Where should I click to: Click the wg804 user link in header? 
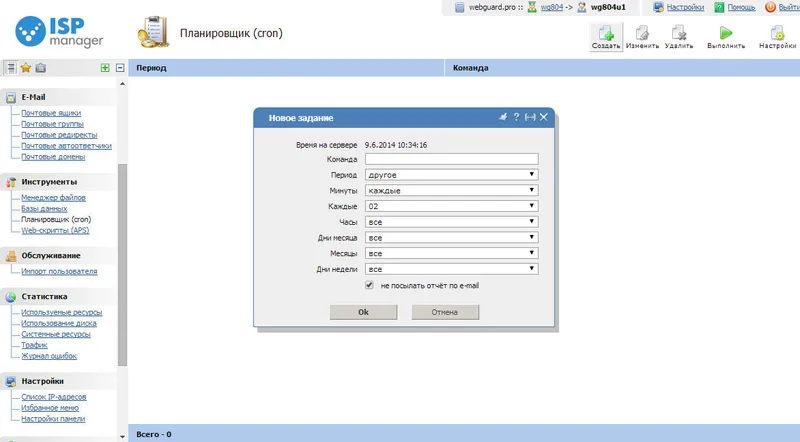552,7
